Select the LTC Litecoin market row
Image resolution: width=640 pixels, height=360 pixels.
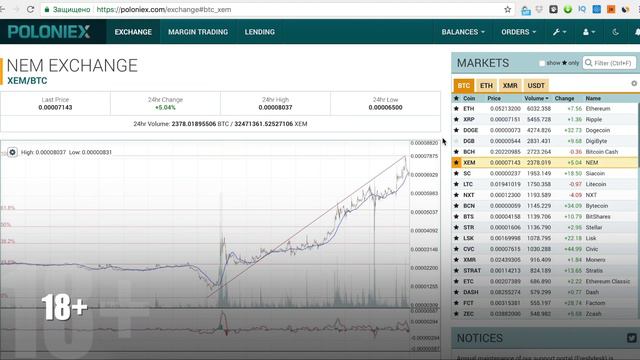pos(545,184)
